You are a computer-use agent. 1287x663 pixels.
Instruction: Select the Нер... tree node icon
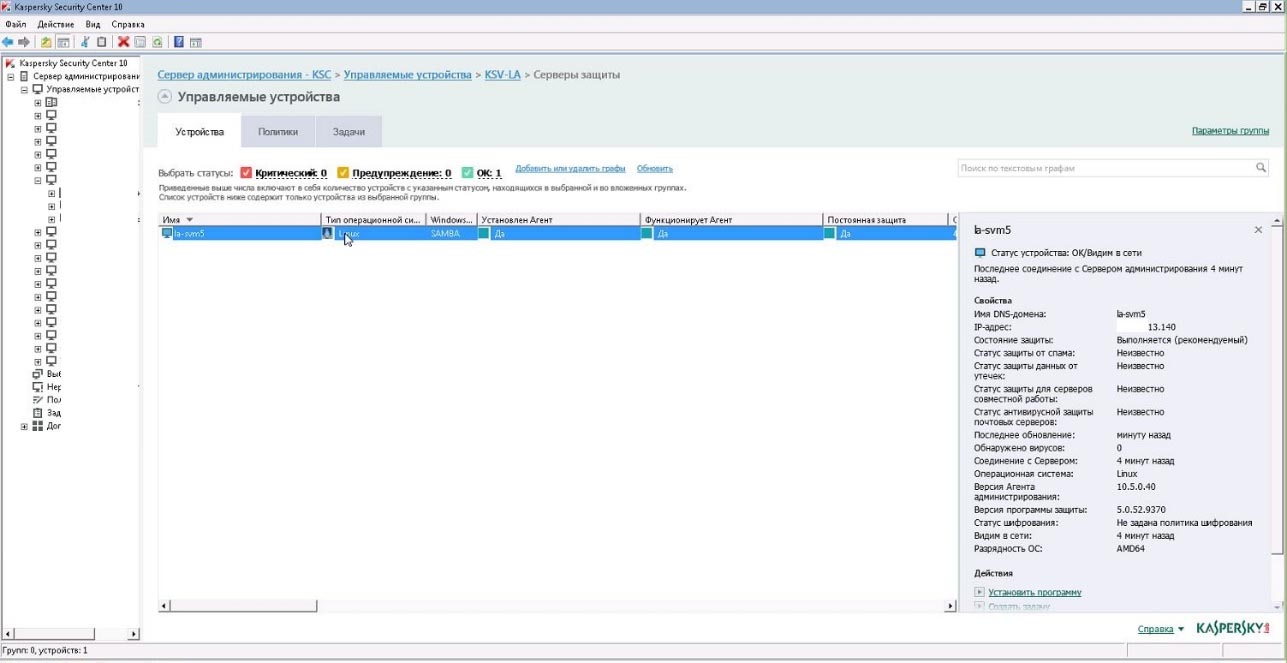tap(38, 387)
